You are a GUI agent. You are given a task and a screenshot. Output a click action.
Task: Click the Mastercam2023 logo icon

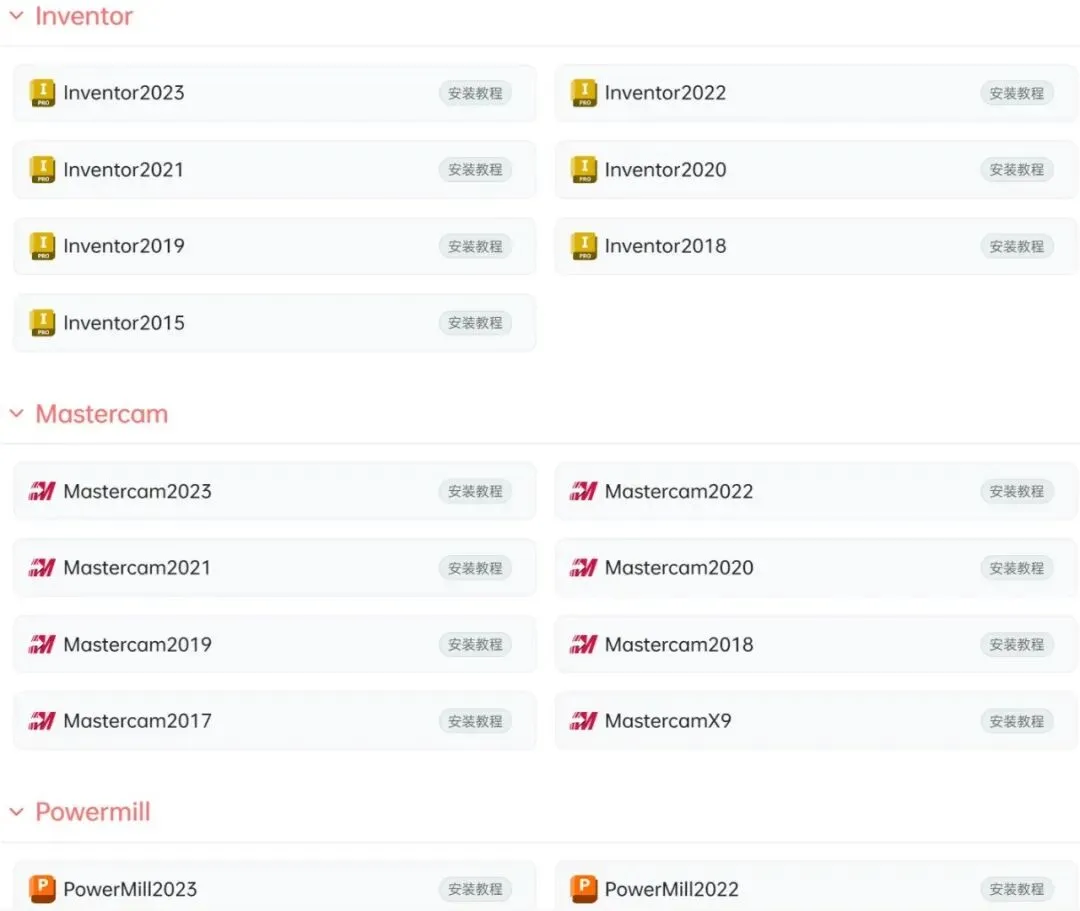coord(42,491)
